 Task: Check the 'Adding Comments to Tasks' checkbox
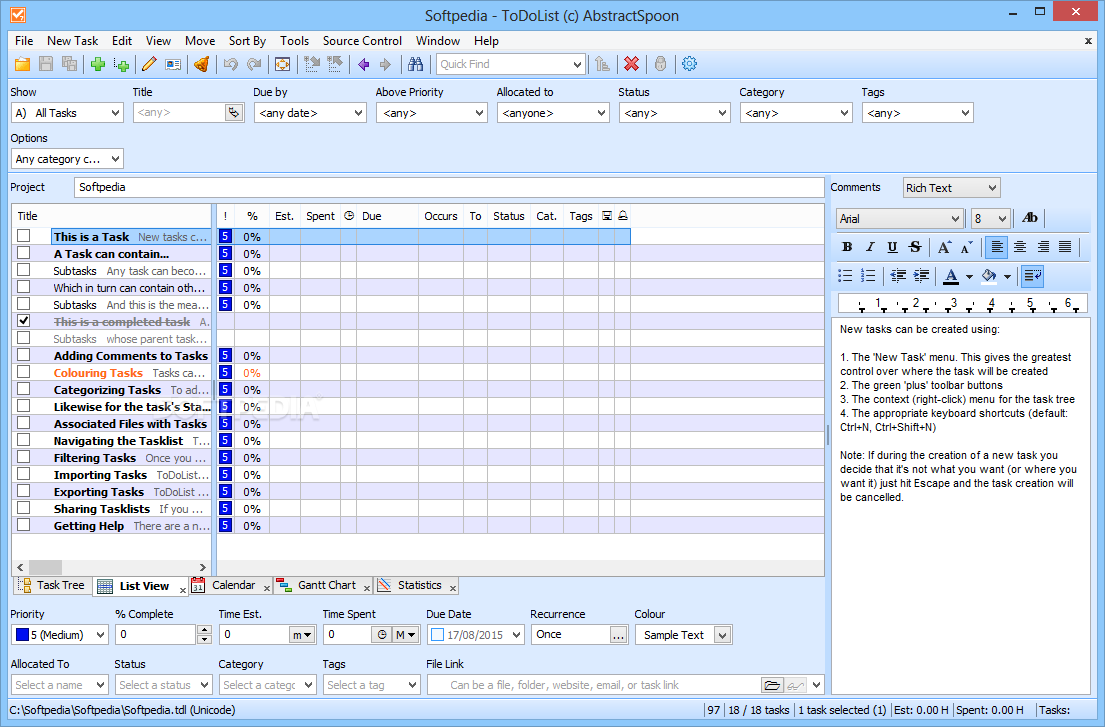click(24, 355)
